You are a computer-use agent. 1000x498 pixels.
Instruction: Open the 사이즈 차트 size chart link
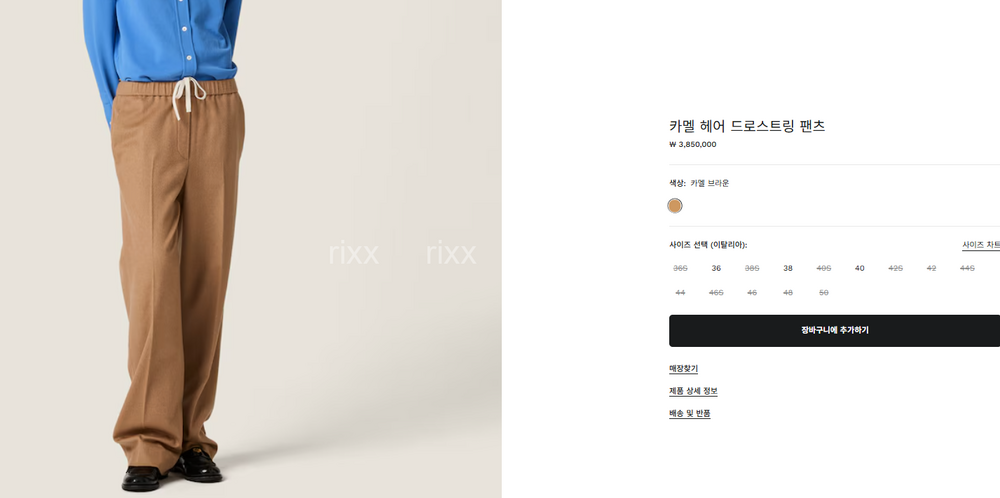[x=981, y=245]
